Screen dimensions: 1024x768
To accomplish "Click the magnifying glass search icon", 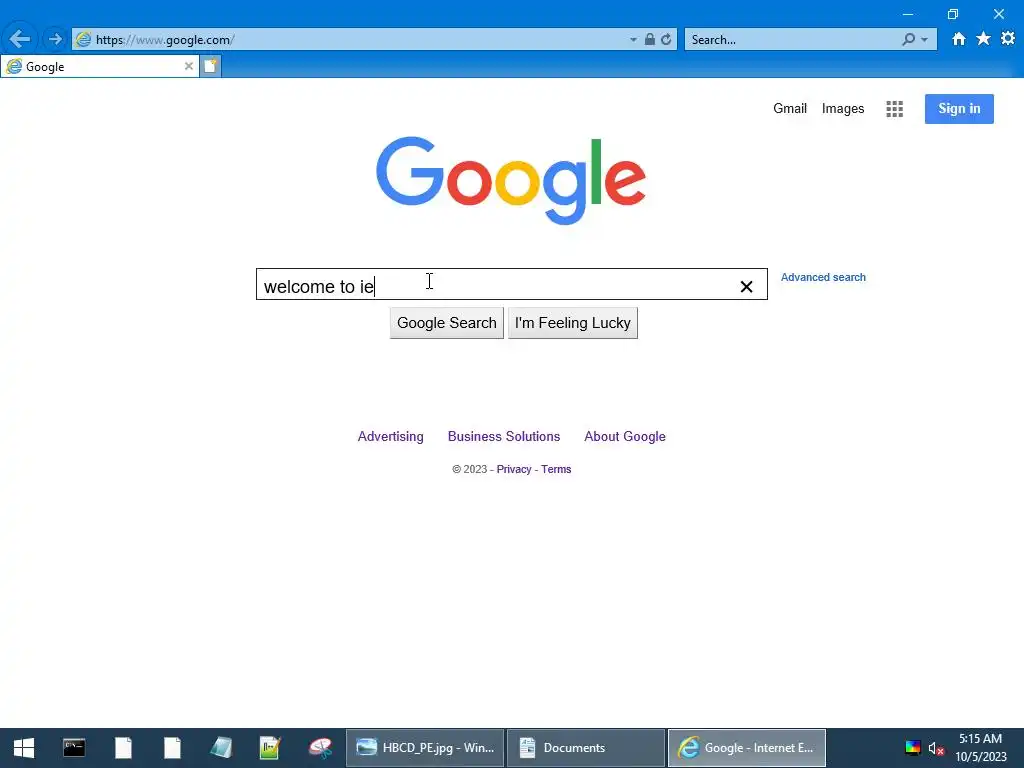I will 908,39.
